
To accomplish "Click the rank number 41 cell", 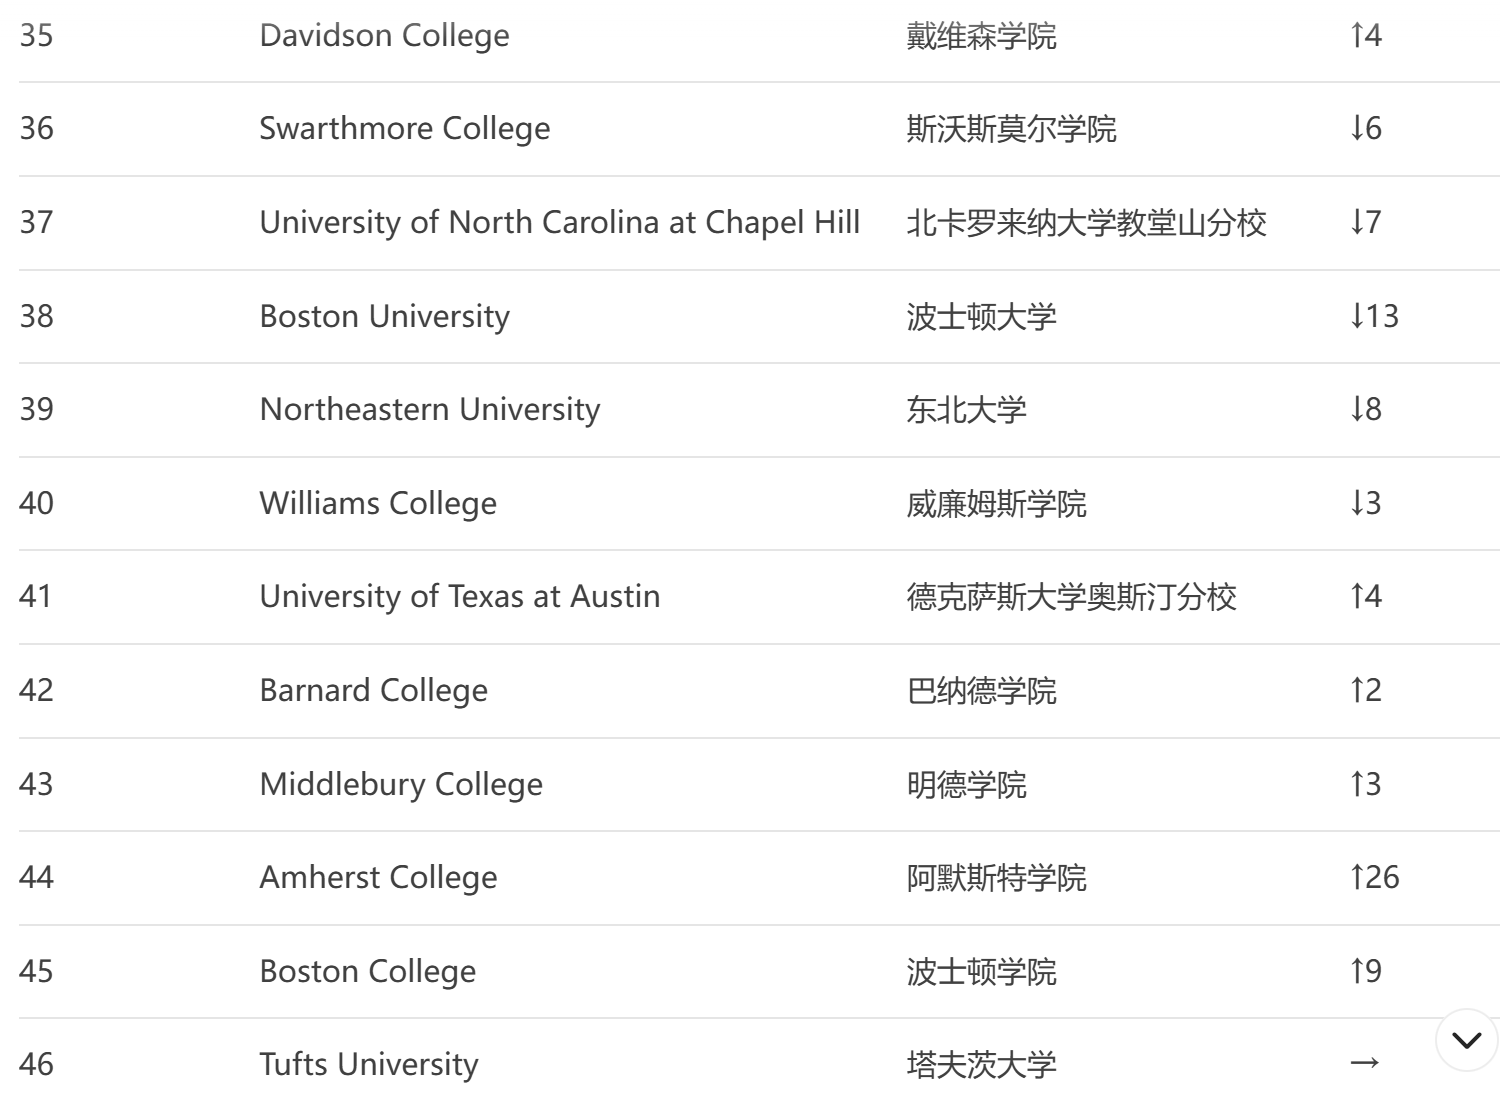I will point(35,597).
